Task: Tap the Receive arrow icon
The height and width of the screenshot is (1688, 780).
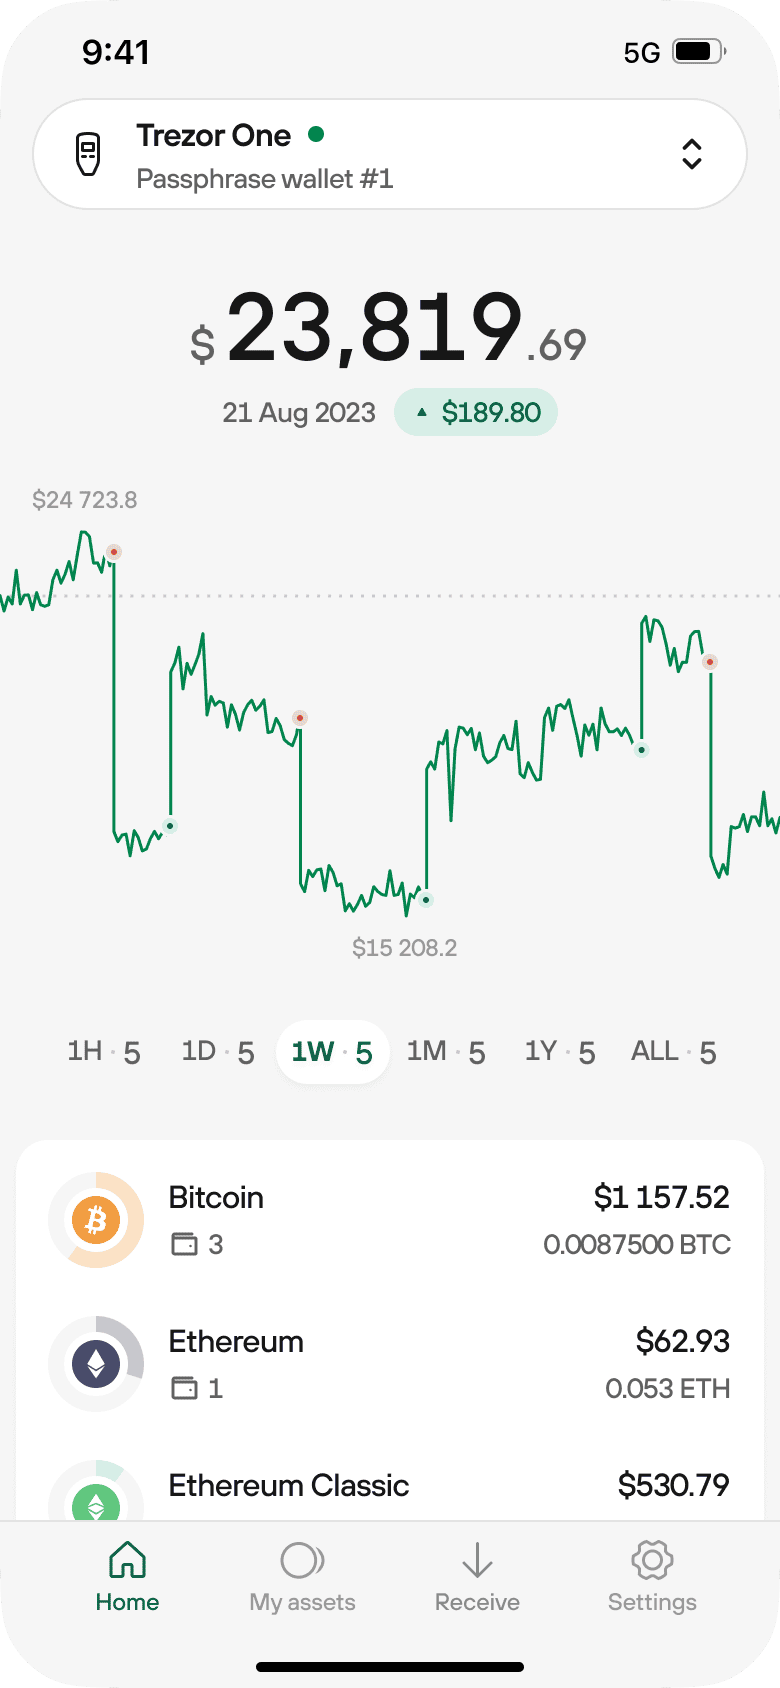Action: click(477, 1560)
